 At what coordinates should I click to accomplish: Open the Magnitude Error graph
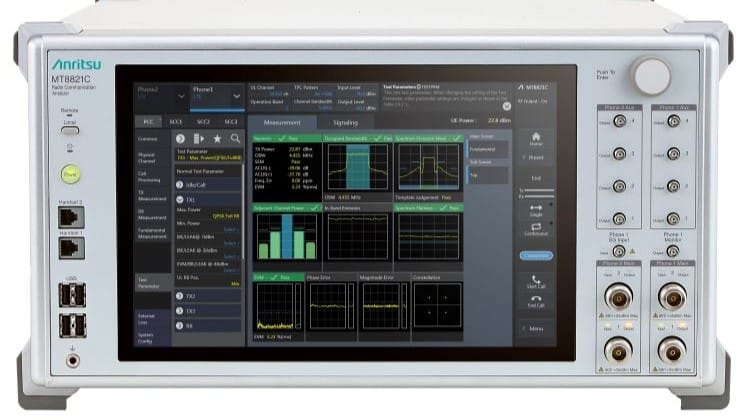[x=384, y=307]
